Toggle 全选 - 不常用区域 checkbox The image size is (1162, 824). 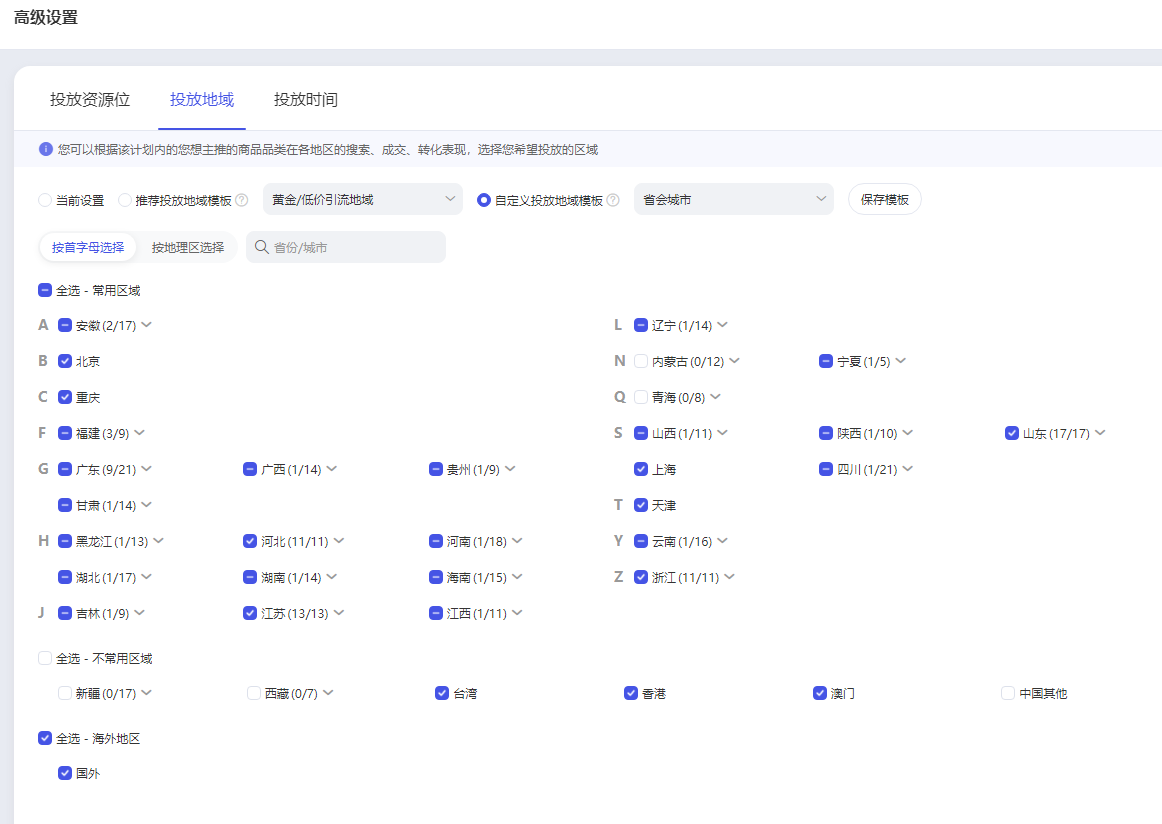pyautogui.click(x=45, y=658)
